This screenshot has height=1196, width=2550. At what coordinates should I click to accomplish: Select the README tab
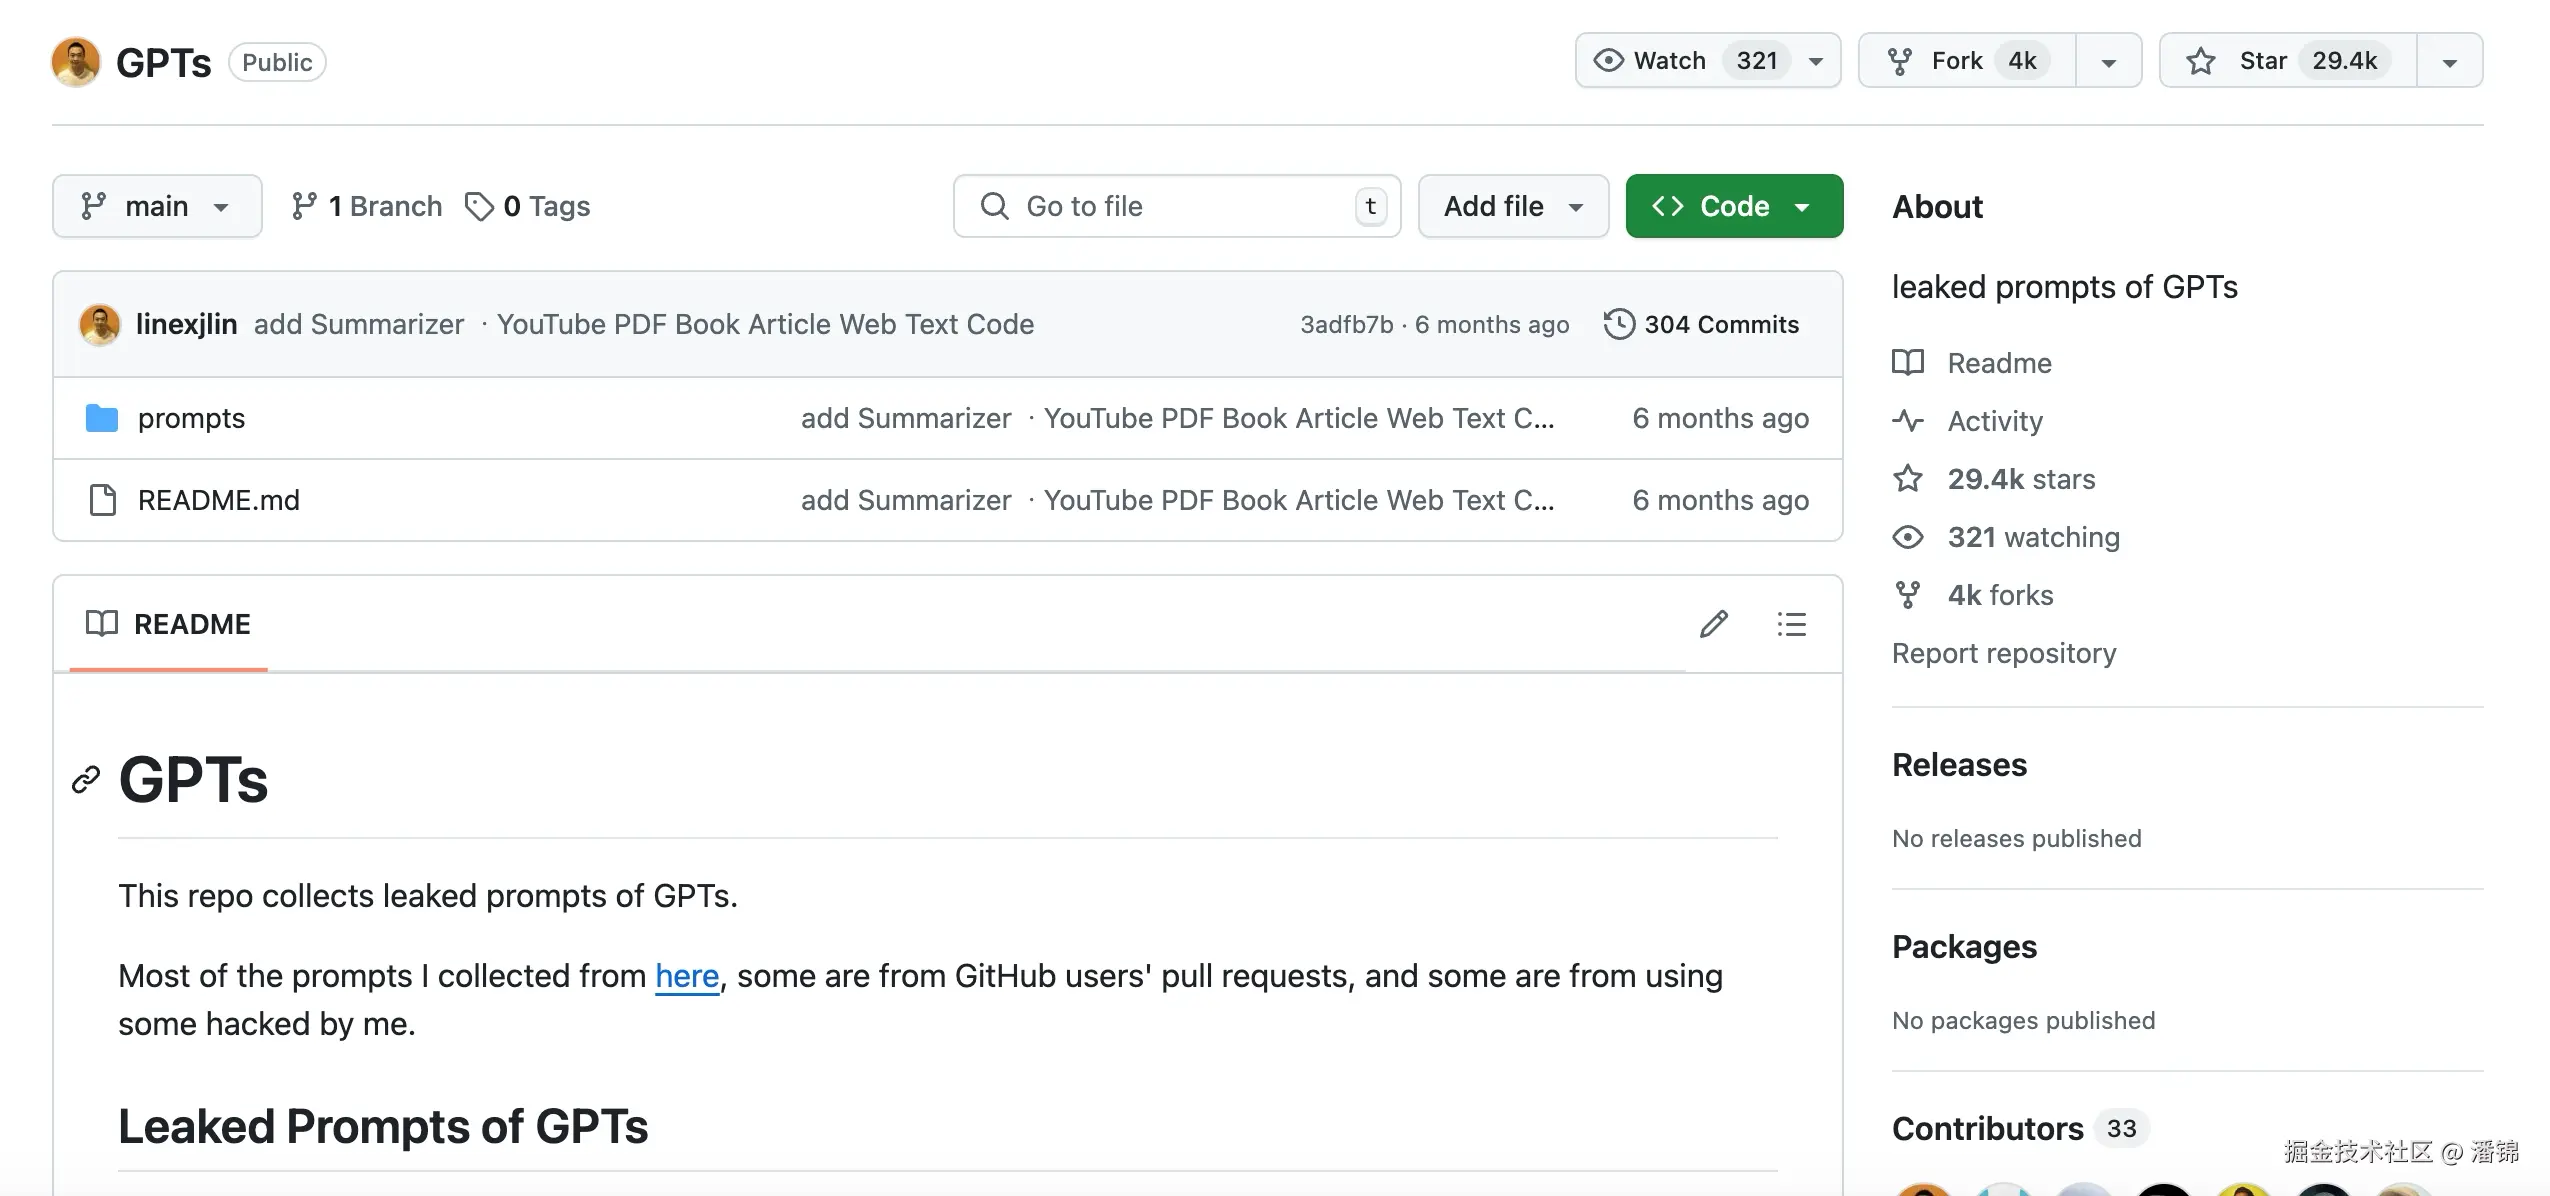coord(168,624)
